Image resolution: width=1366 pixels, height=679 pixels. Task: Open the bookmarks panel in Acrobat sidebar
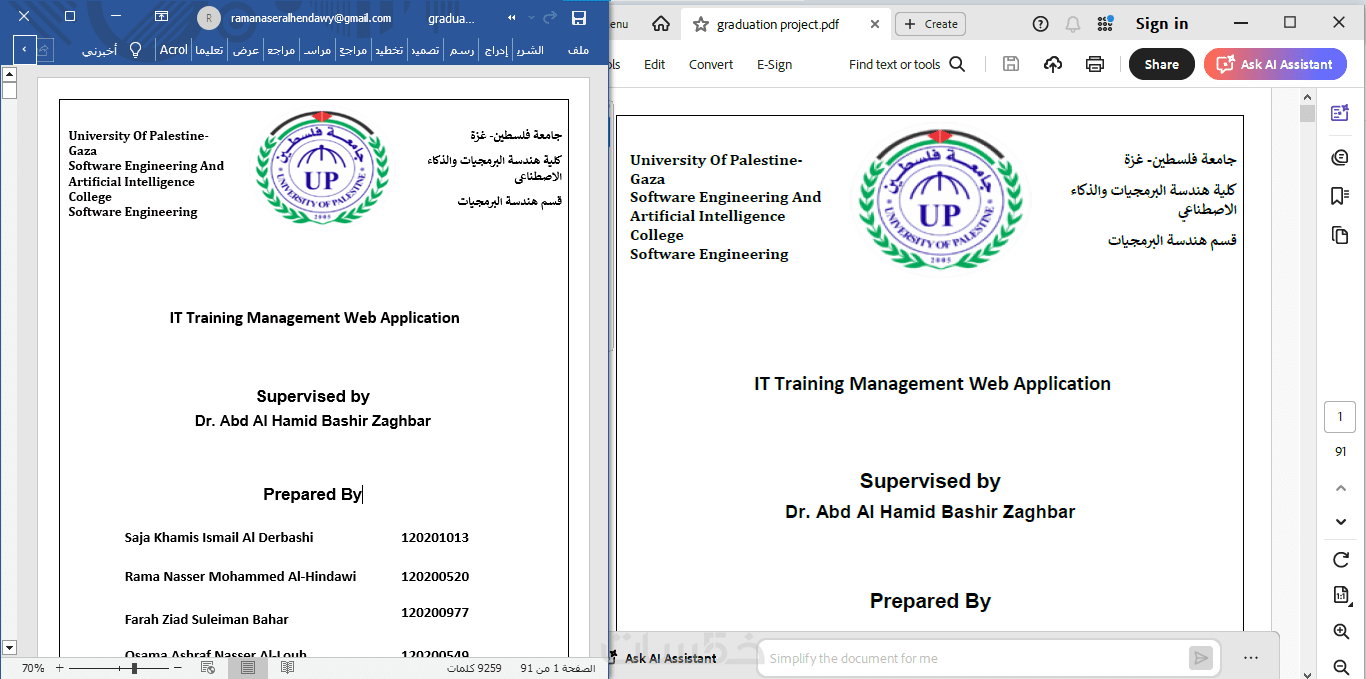1340,196
